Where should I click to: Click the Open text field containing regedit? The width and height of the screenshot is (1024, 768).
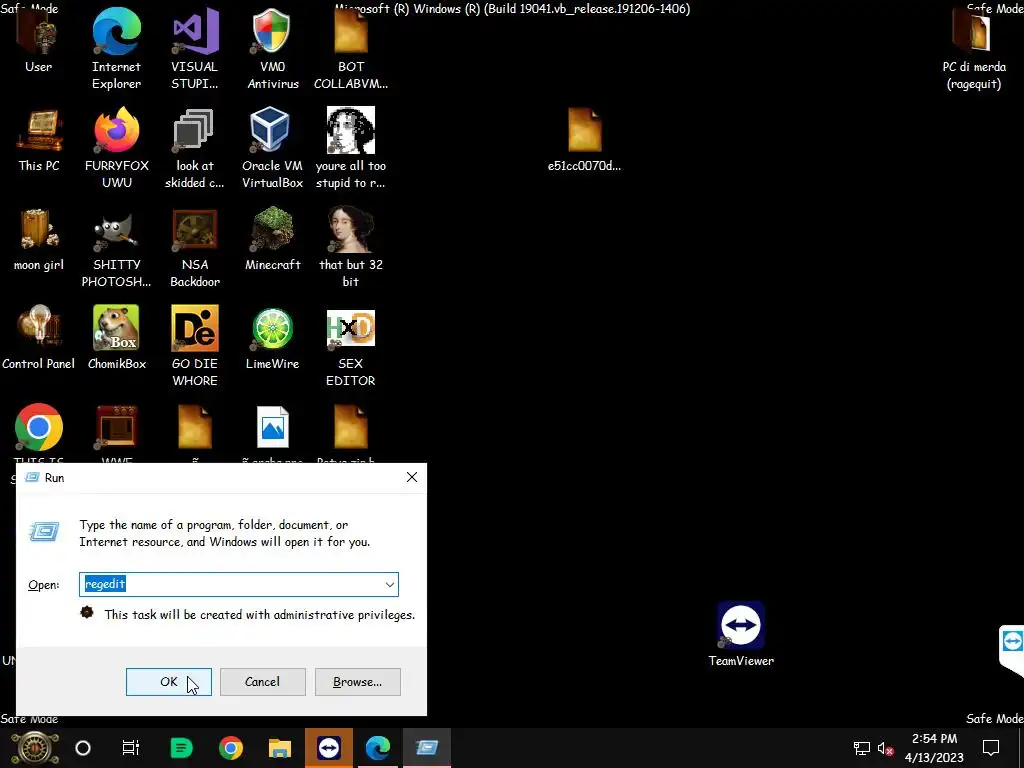[x=238, y=584]
